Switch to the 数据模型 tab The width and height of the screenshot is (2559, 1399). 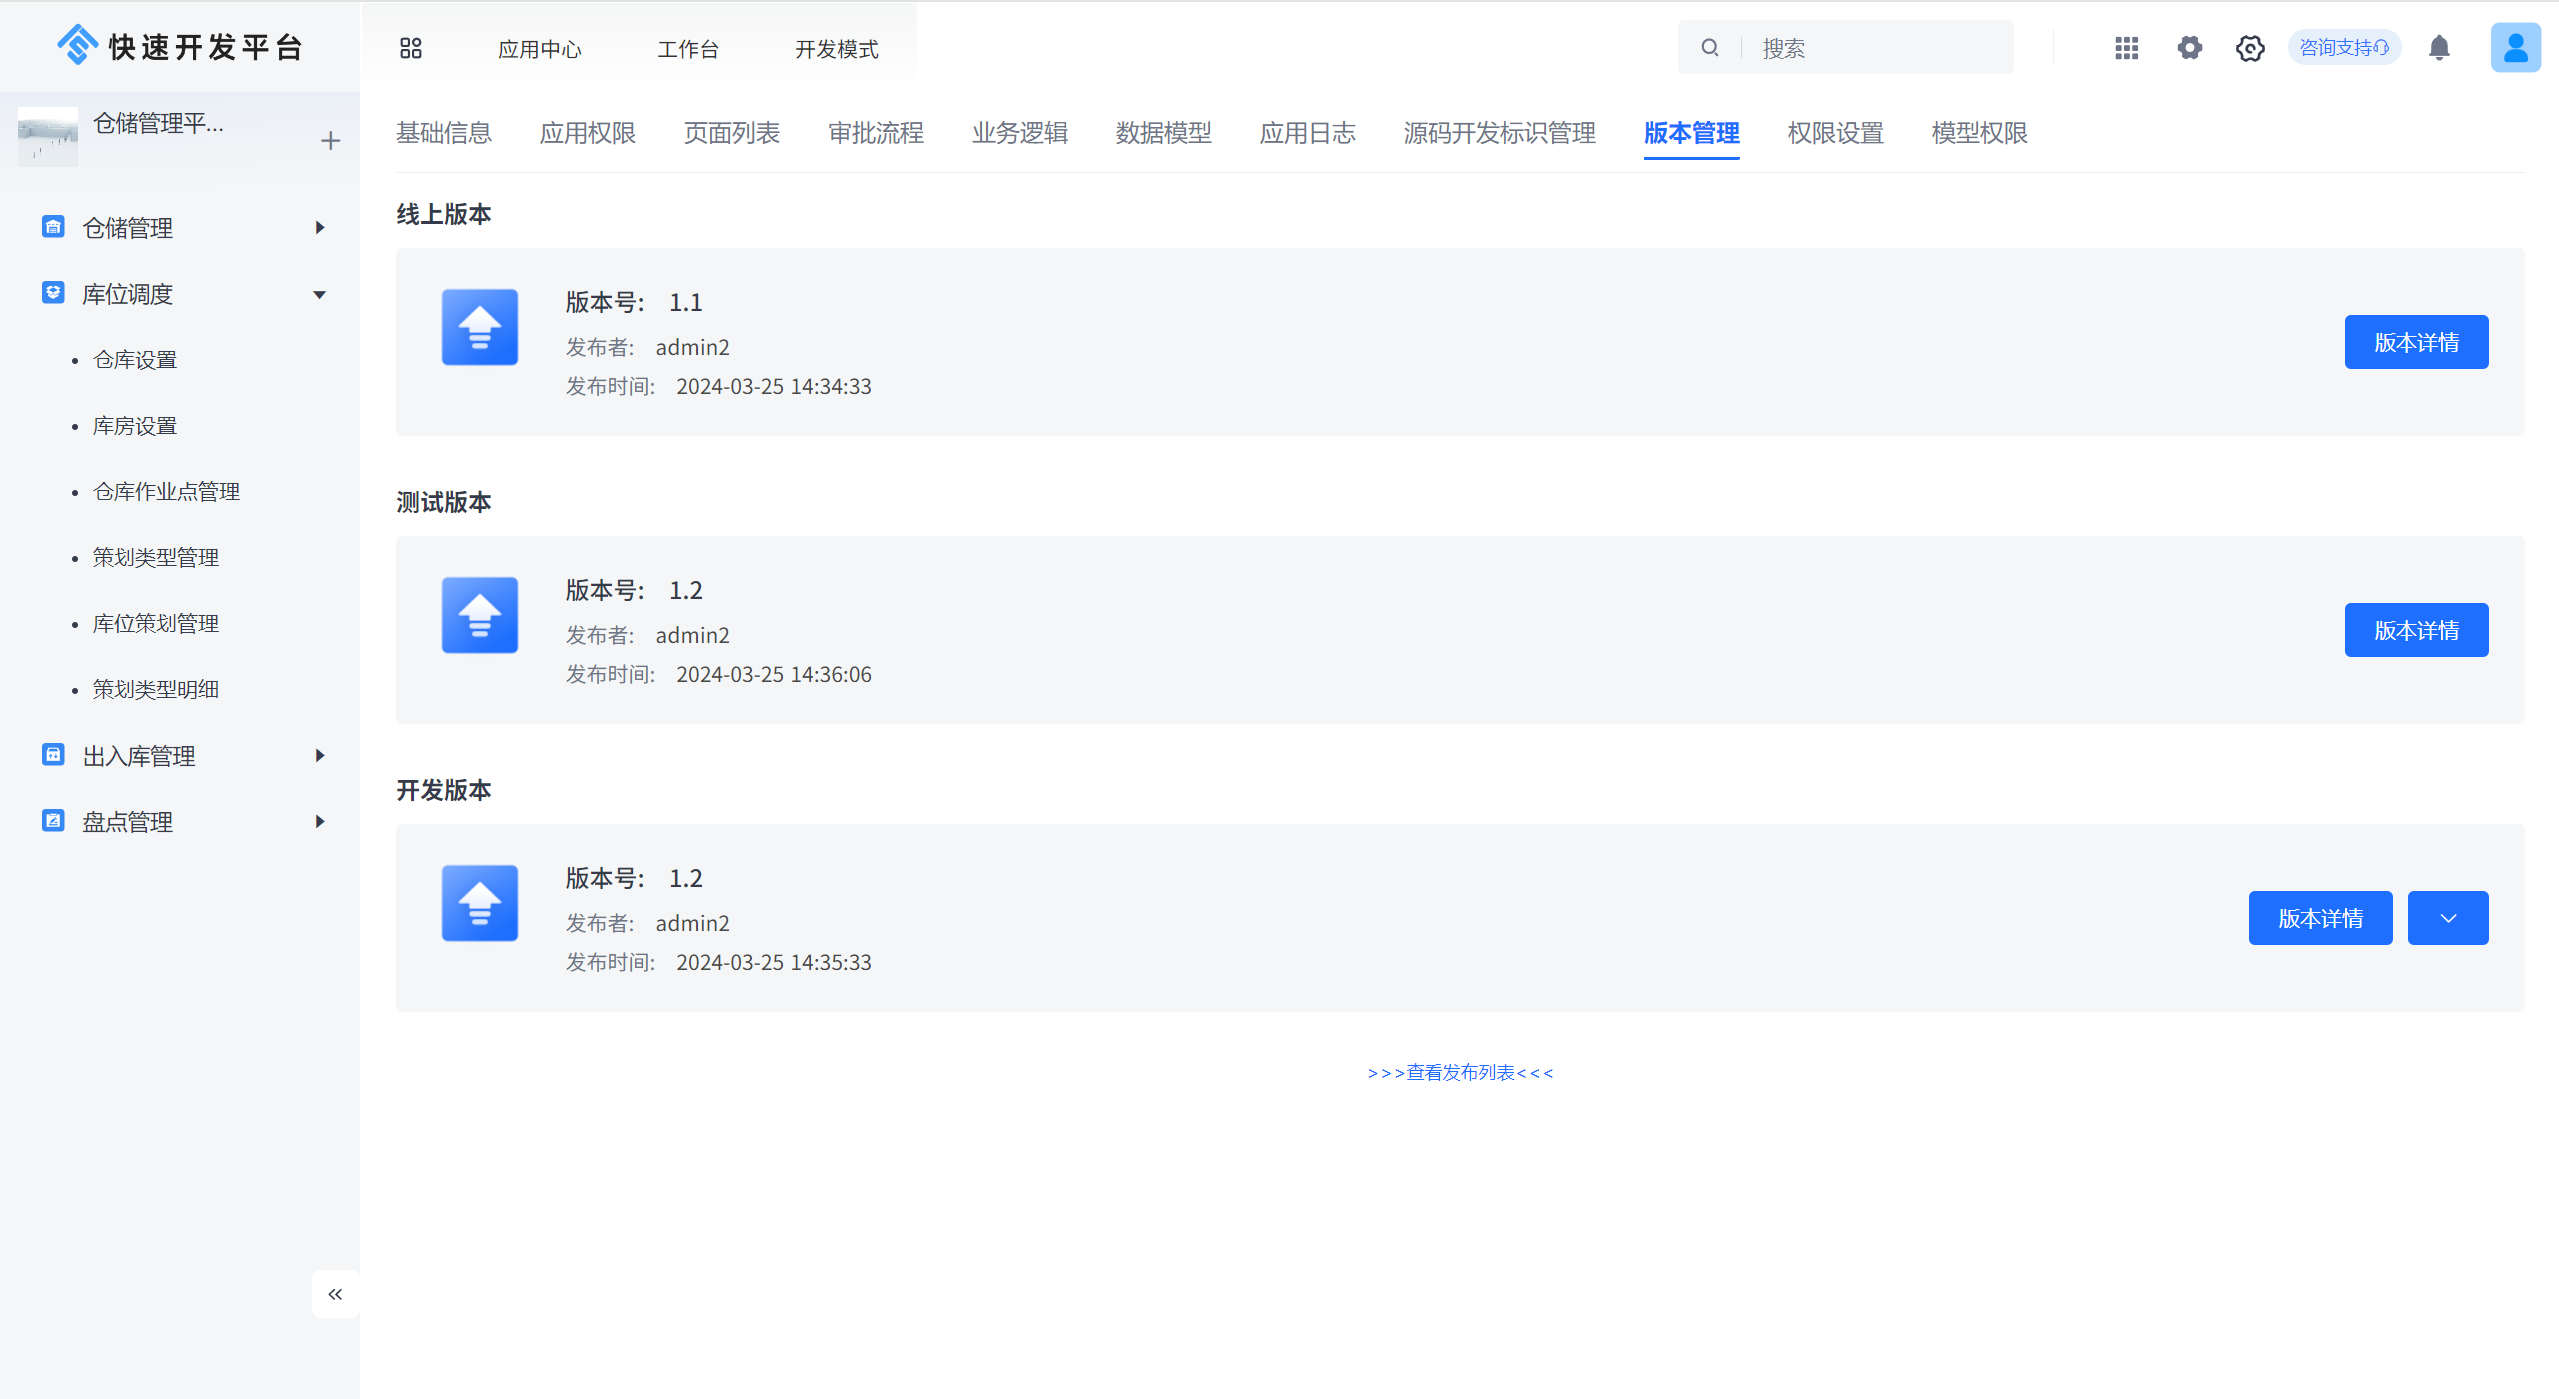(x=1163, y=133)
